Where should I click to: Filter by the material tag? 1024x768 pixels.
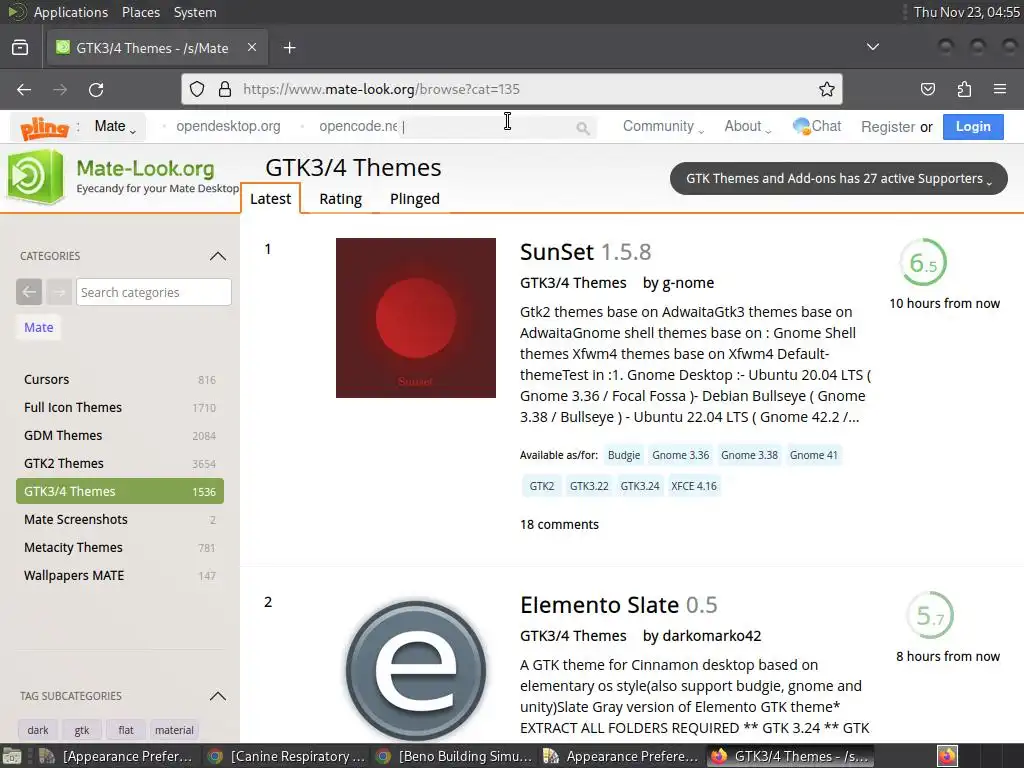coord(174,730)
